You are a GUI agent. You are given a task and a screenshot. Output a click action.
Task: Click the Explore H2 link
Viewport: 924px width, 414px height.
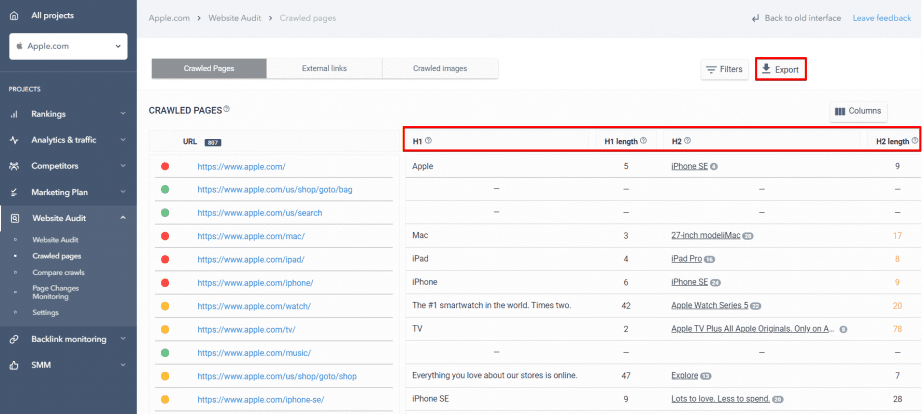(x=685, y=376)
